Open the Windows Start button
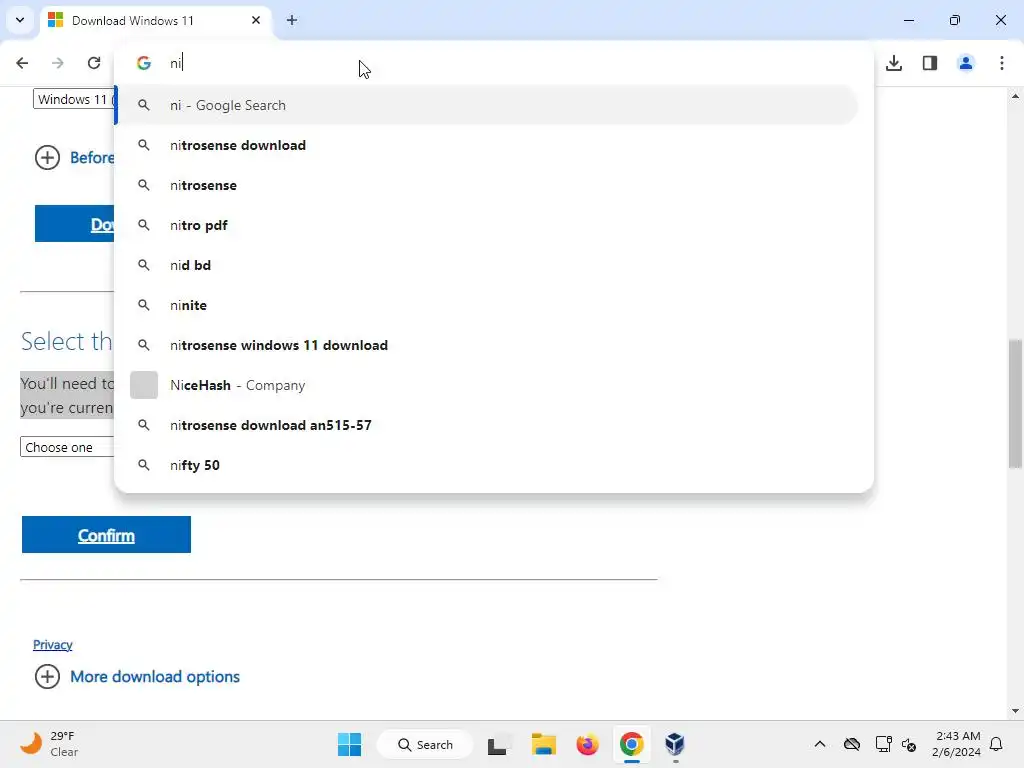The width and height of the screenshot is (1024, 768). tap(349, 744)
